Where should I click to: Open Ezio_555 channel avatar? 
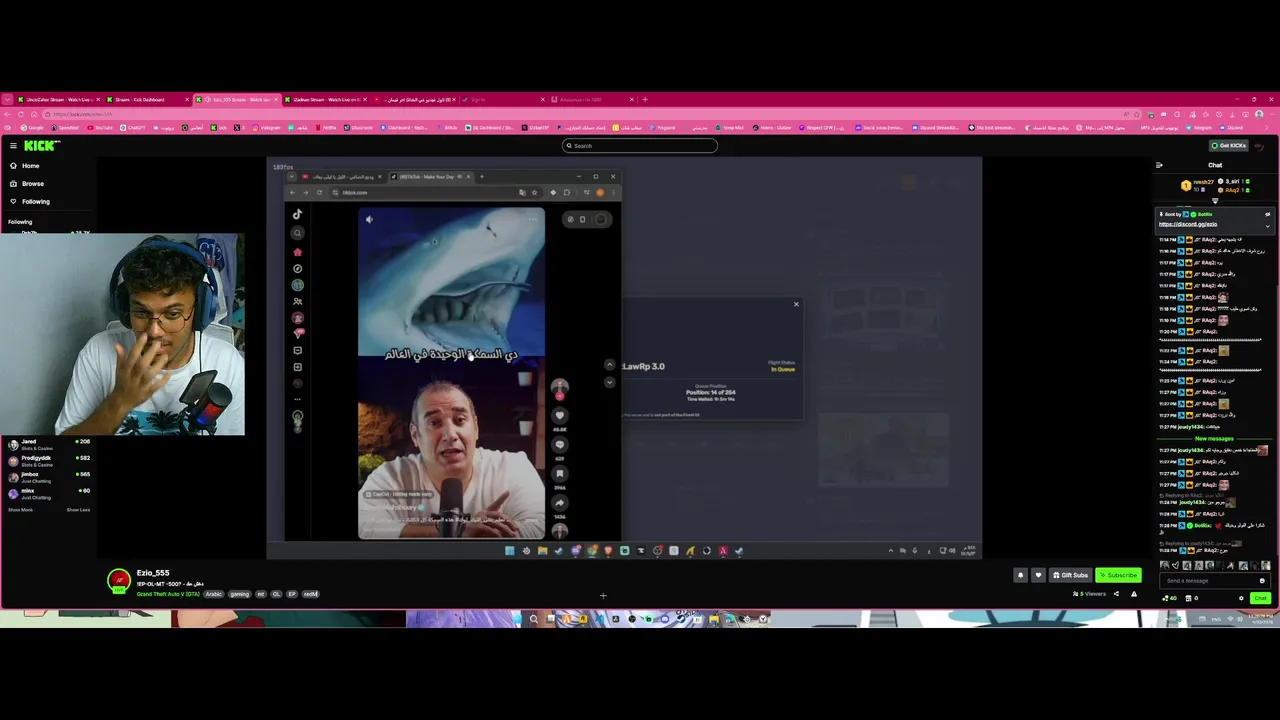point(119,581)
